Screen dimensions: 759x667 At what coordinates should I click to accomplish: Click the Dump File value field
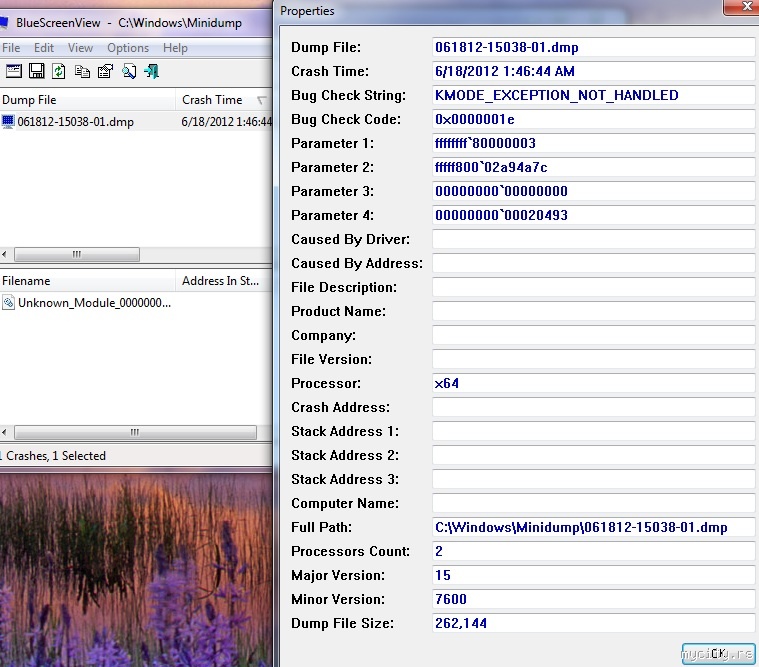[x=593, y=47]
